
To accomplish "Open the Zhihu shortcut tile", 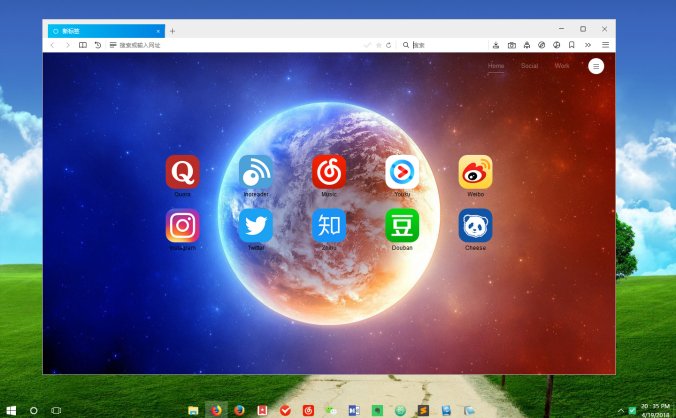I will (329, 225).
